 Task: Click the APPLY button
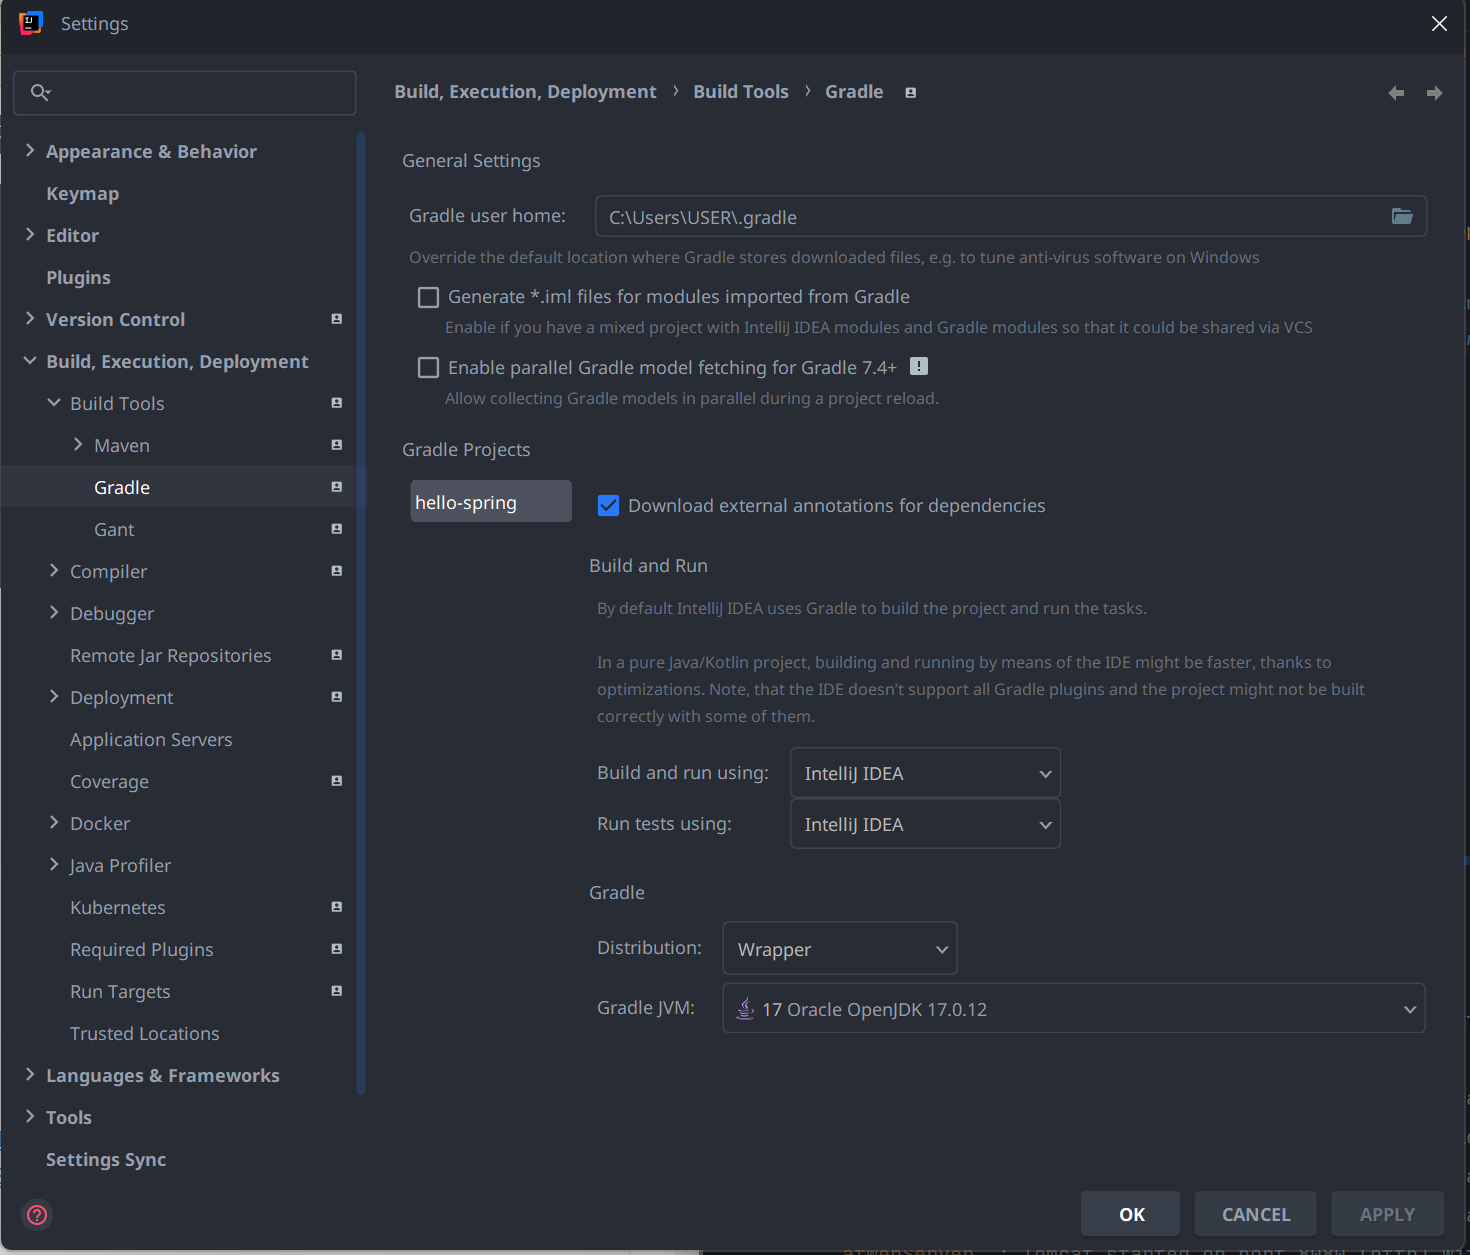coord(1387,1214)
